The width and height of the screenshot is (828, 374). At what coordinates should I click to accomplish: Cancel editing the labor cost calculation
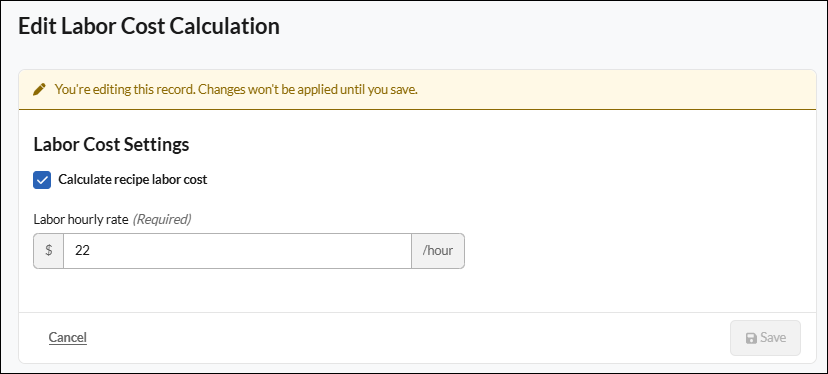(68, 338)
